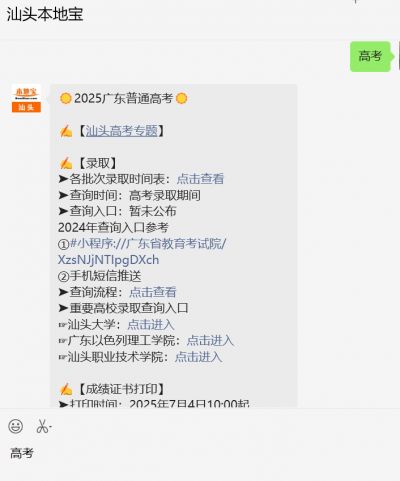
Task: Click the sun emoji after 2025广东普通高考
Action: [x=181, y=98]
